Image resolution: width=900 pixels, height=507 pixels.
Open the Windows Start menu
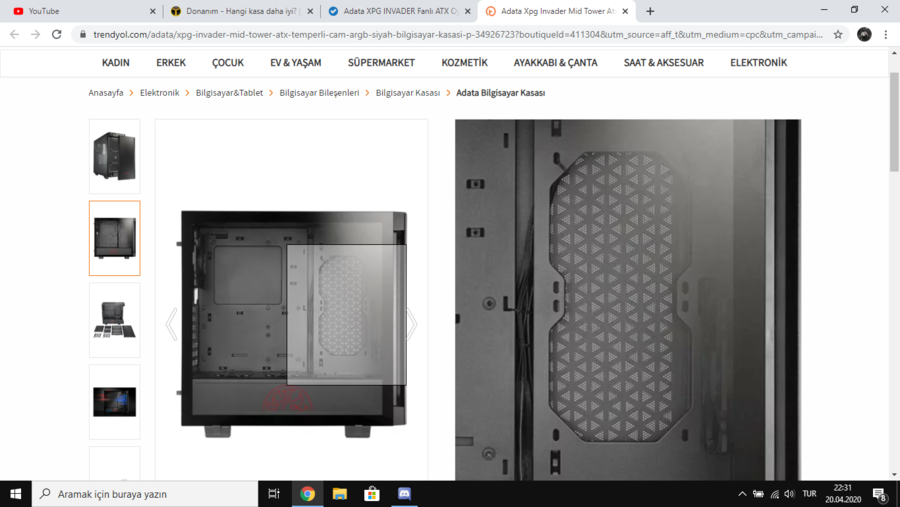click(15, 494)
